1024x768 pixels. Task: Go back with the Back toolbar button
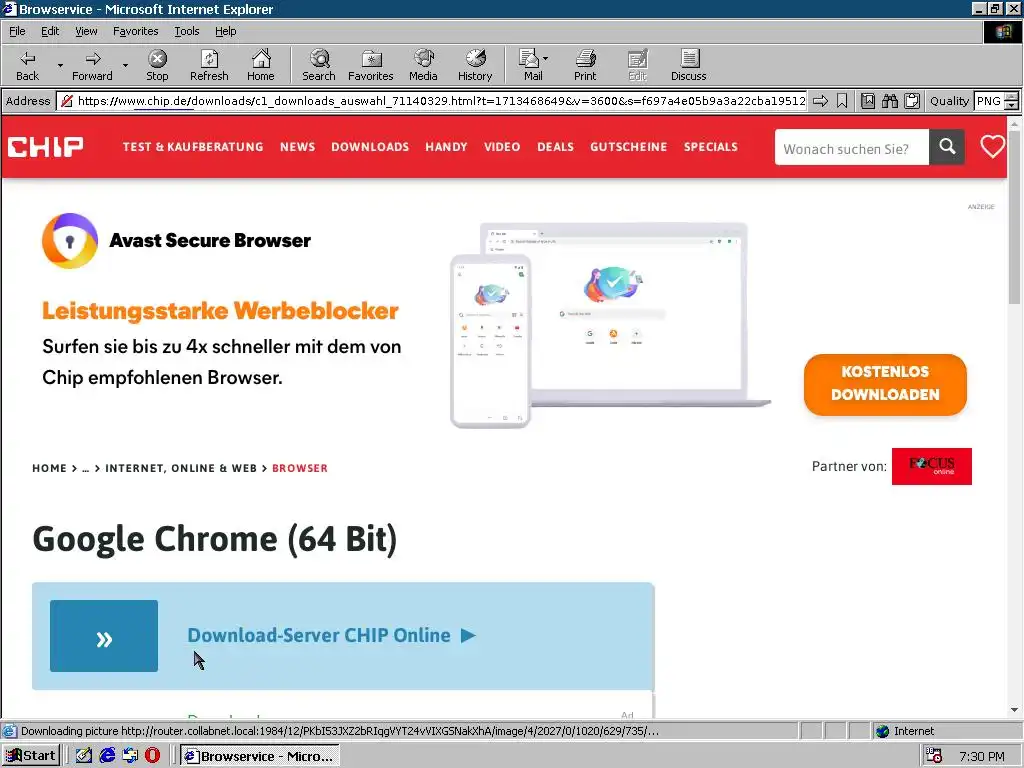pyautogui.click(x=27, y=65)
